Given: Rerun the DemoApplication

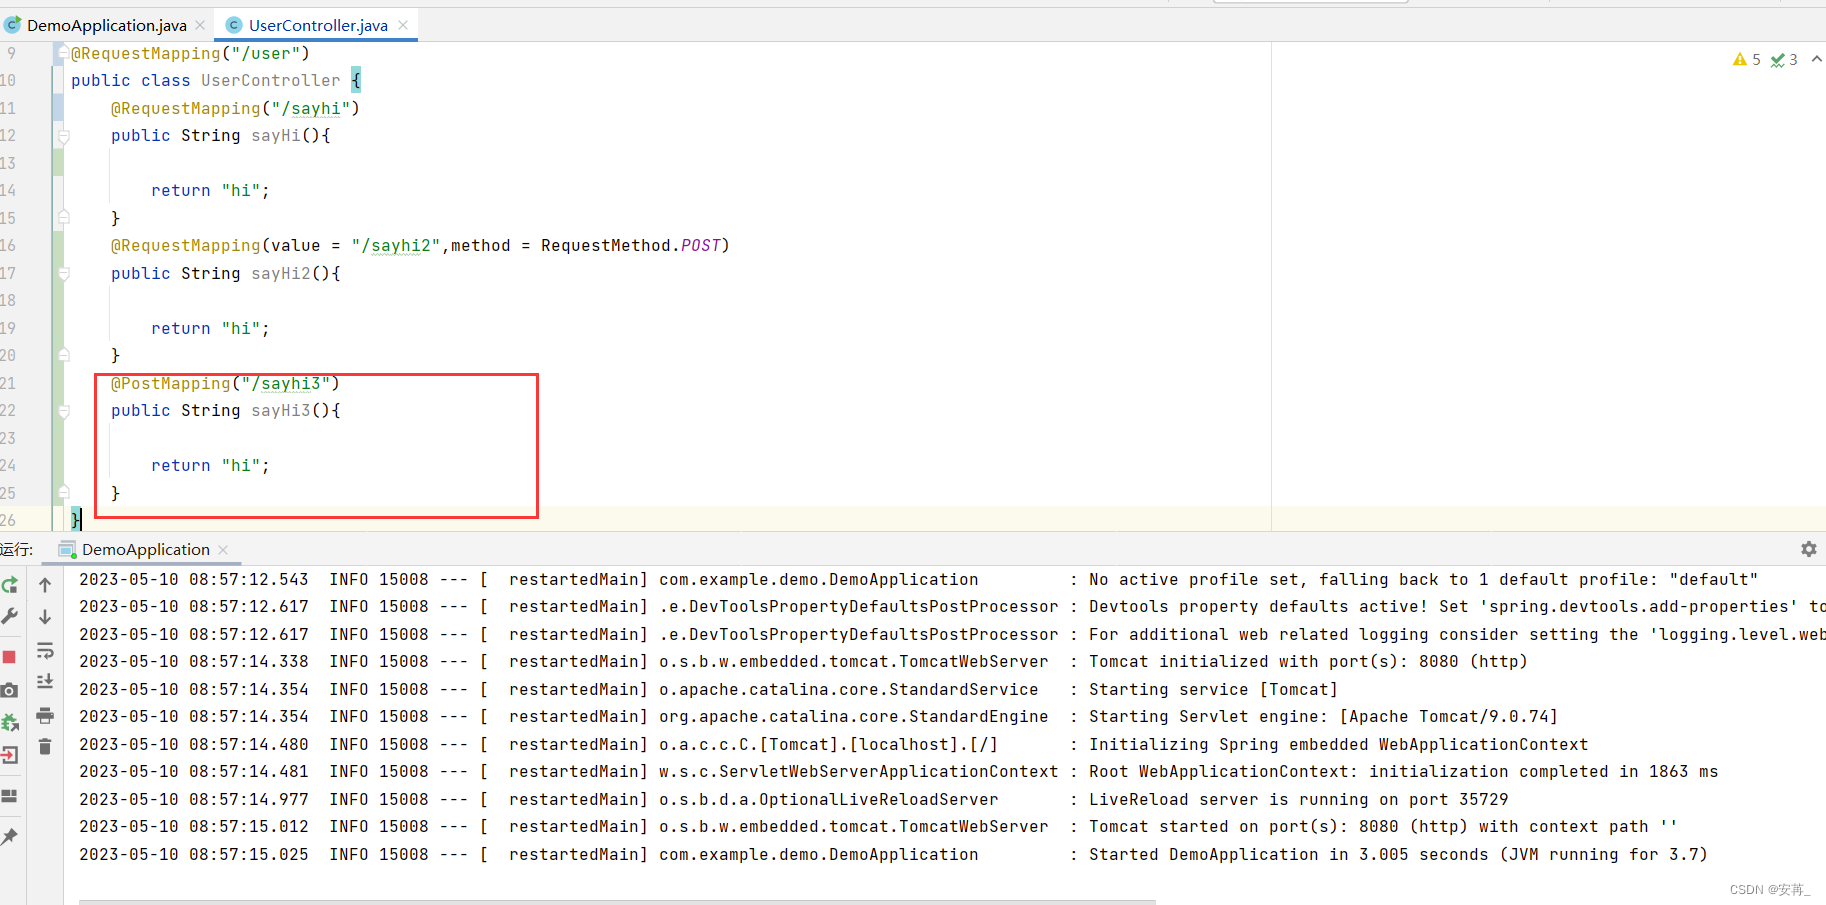Looking at the screenshot, I should pos(10,585).
